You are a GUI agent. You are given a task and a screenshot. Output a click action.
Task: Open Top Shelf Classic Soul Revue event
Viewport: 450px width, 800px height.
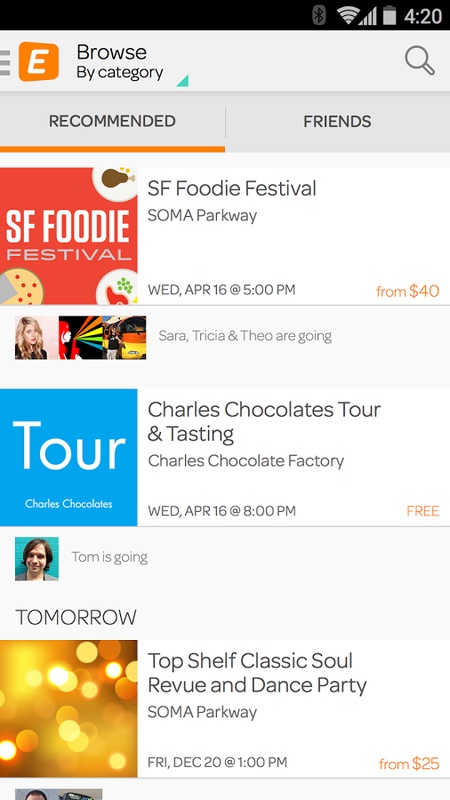pos(257,673)
